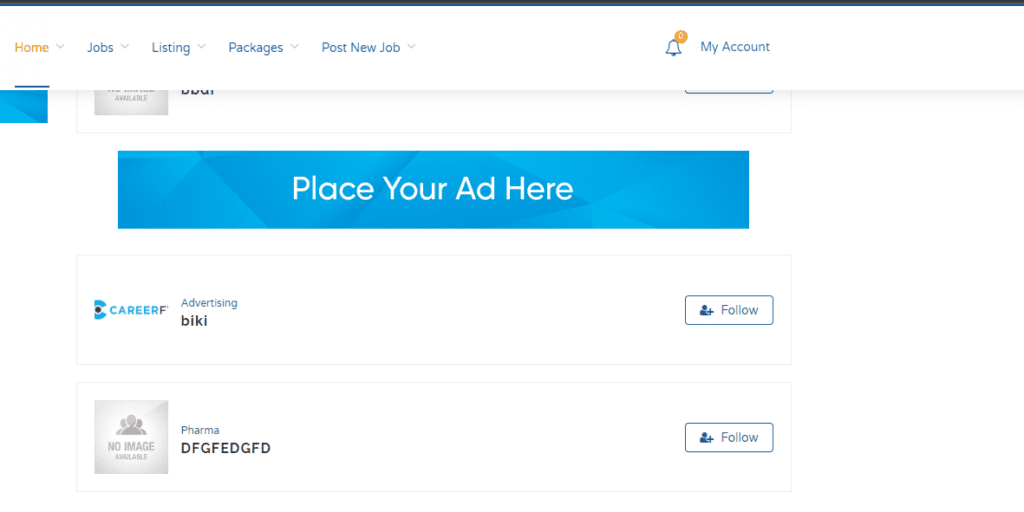
Task: Open the Packages dropdown arrow
Action: pos(294,47)
